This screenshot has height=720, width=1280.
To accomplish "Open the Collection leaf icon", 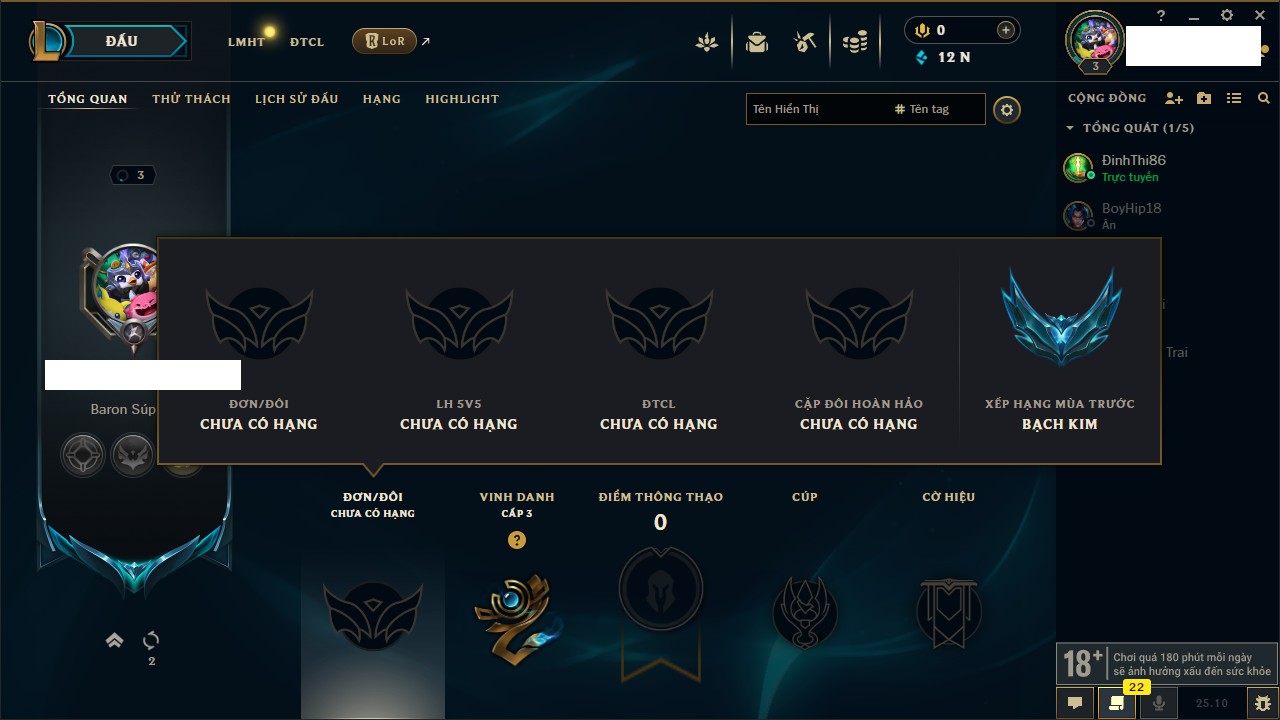I will coord(707,42).
